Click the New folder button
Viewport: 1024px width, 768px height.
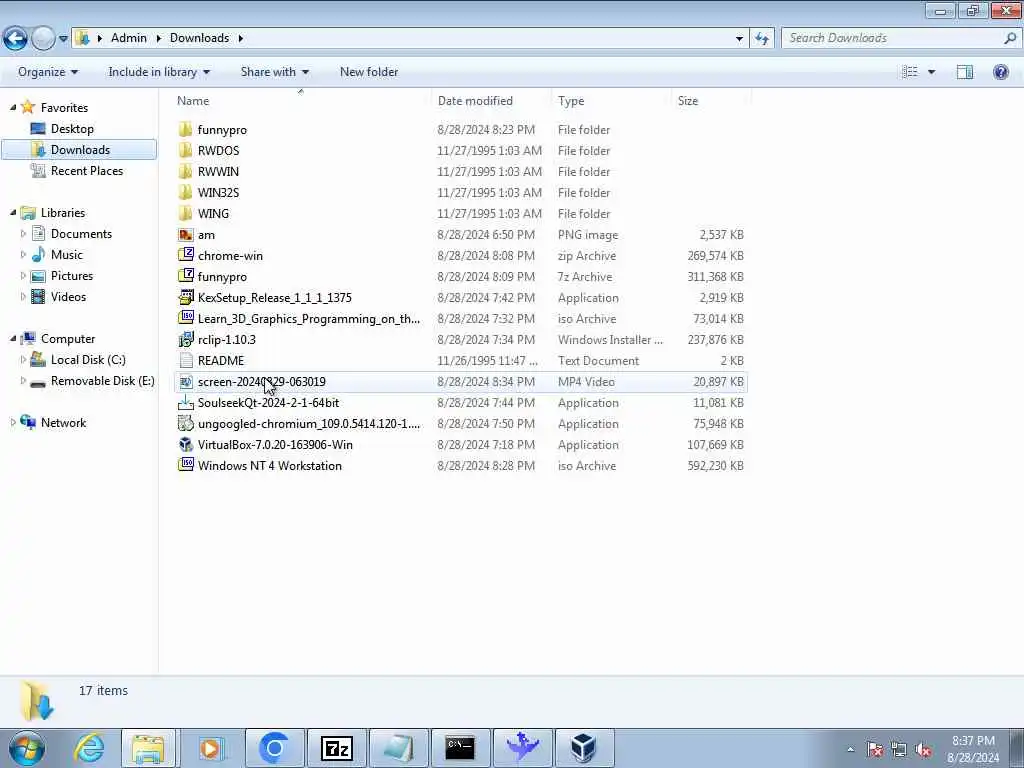click(x=369, y=72)
